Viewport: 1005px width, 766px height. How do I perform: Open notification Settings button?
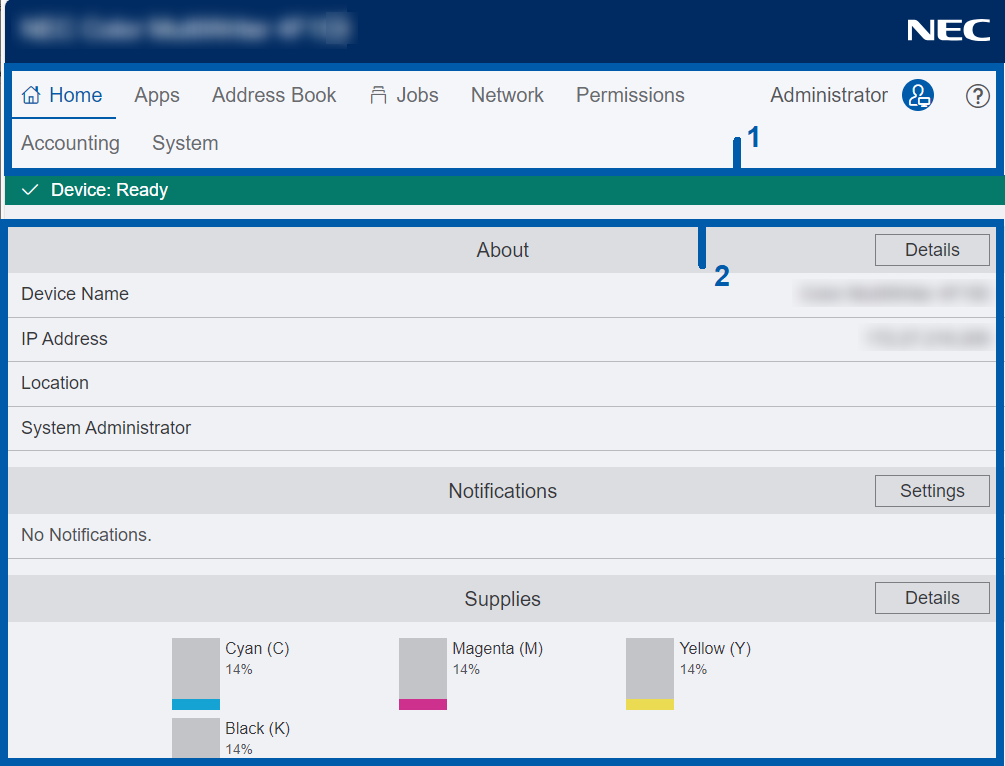932,491
